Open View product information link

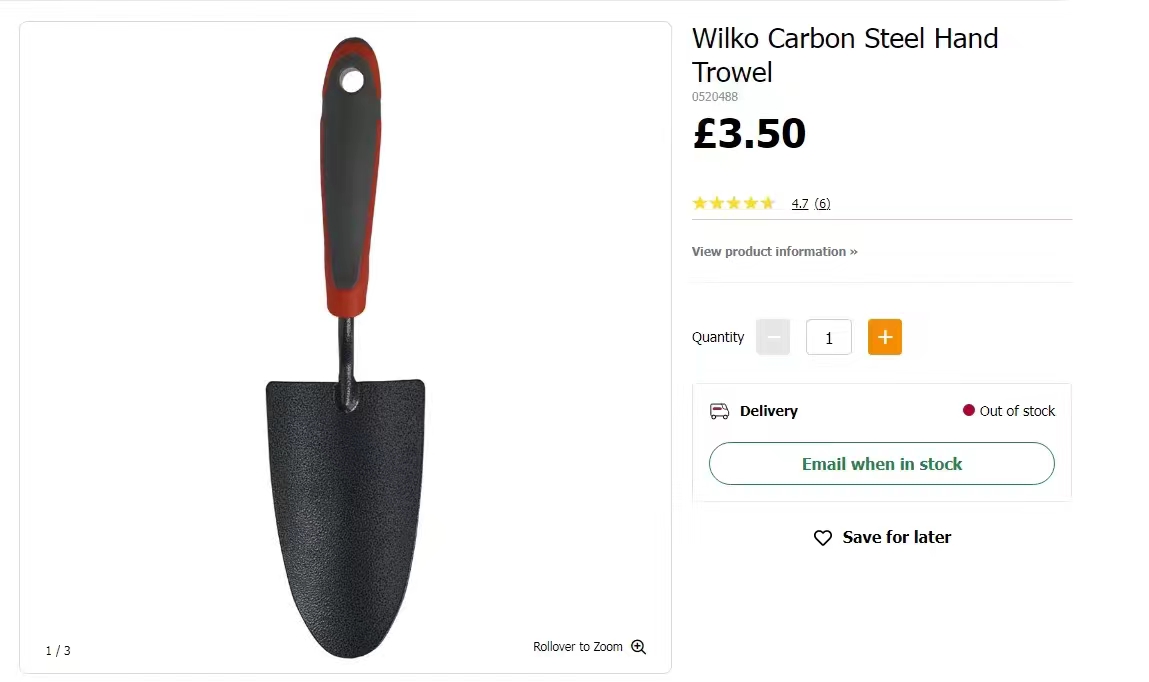[775, 251]
